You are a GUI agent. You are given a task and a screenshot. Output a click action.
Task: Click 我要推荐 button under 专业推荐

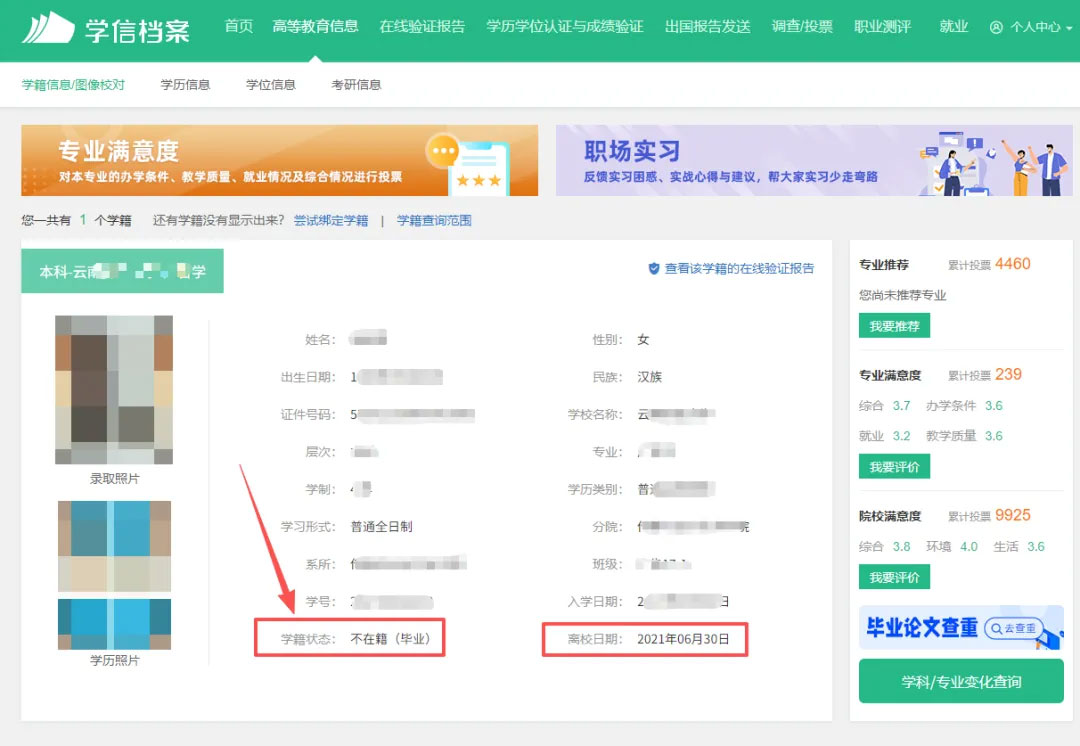(894, 326)
